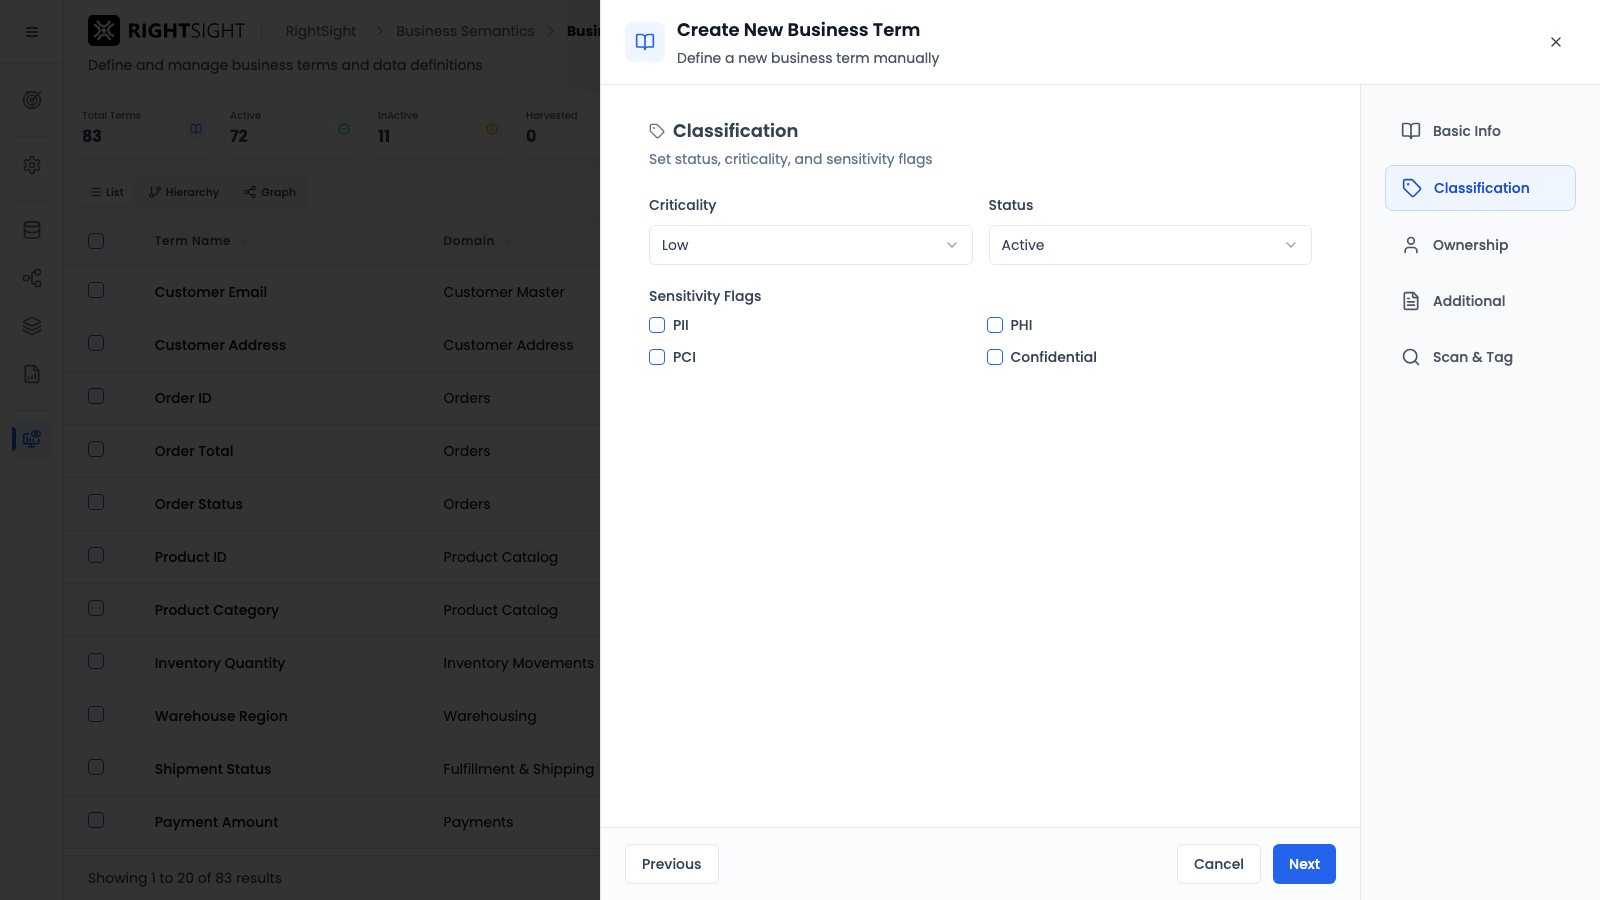Open the report file sidebar icon
Viewport: 1600px width, 900px height.
[x=32, y=374]
